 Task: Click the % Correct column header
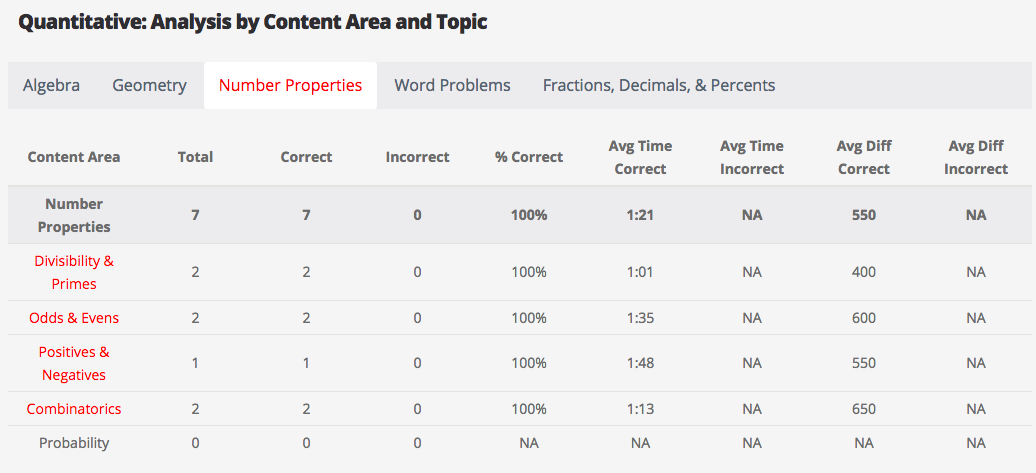(x=529, y=157)
